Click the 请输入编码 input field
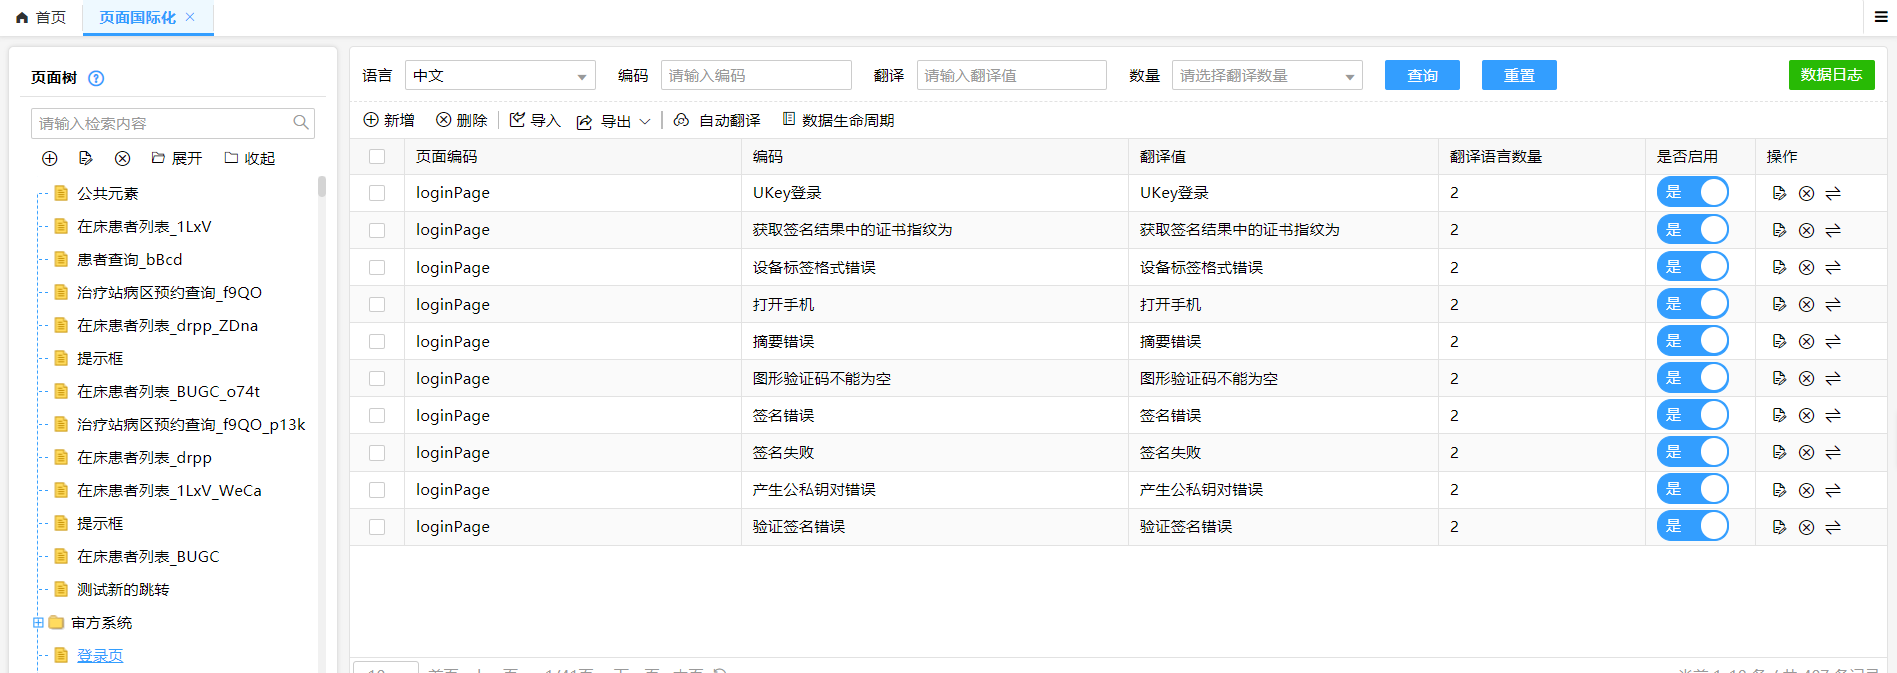Image resolution: width=1897 pixels, height=673 pixels. (755, 75)
